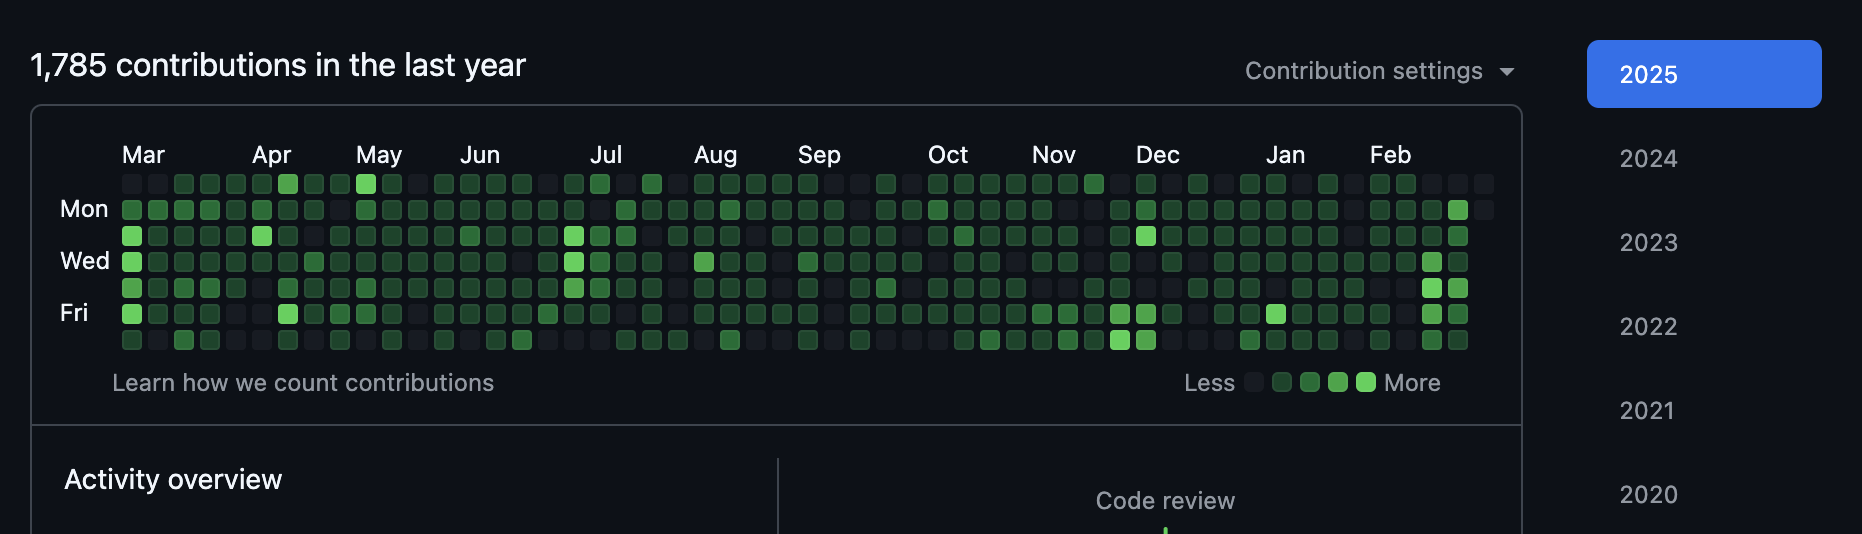Click the first Wednesday cell under Mar
Image resolution: width=1862 pixels, height=534 pixels.
pyautogui.click(x=132, y=262)
